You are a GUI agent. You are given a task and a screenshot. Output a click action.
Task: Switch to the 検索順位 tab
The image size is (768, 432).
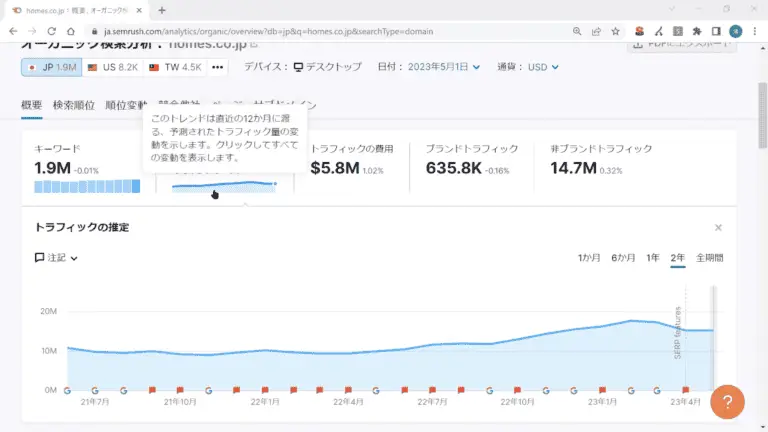74,105
